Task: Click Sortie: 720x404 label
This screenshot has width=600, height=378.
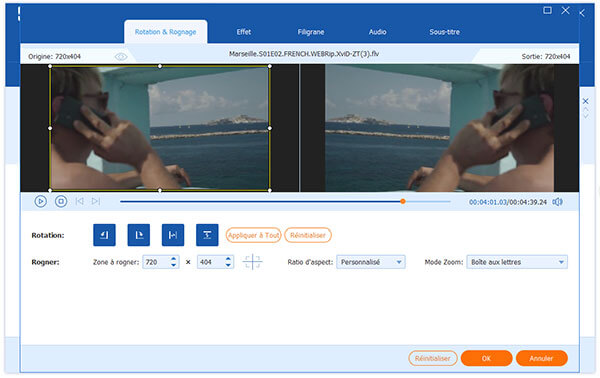Action: tap(546, 57)
